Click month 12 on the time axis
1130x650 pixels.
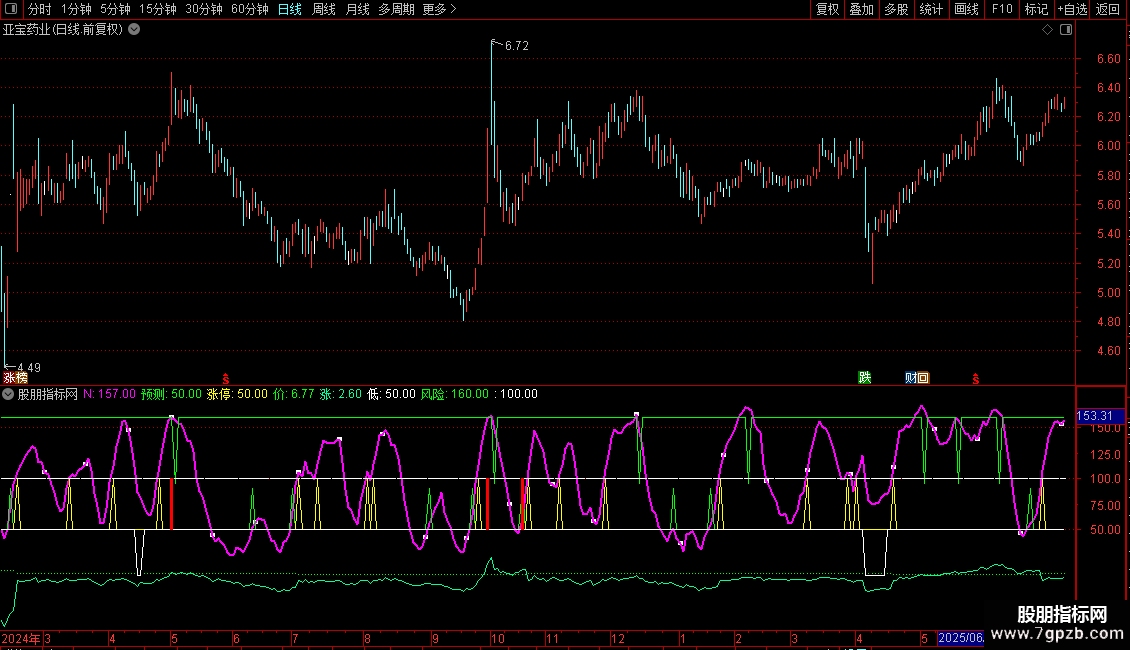(x=618, y=638)
